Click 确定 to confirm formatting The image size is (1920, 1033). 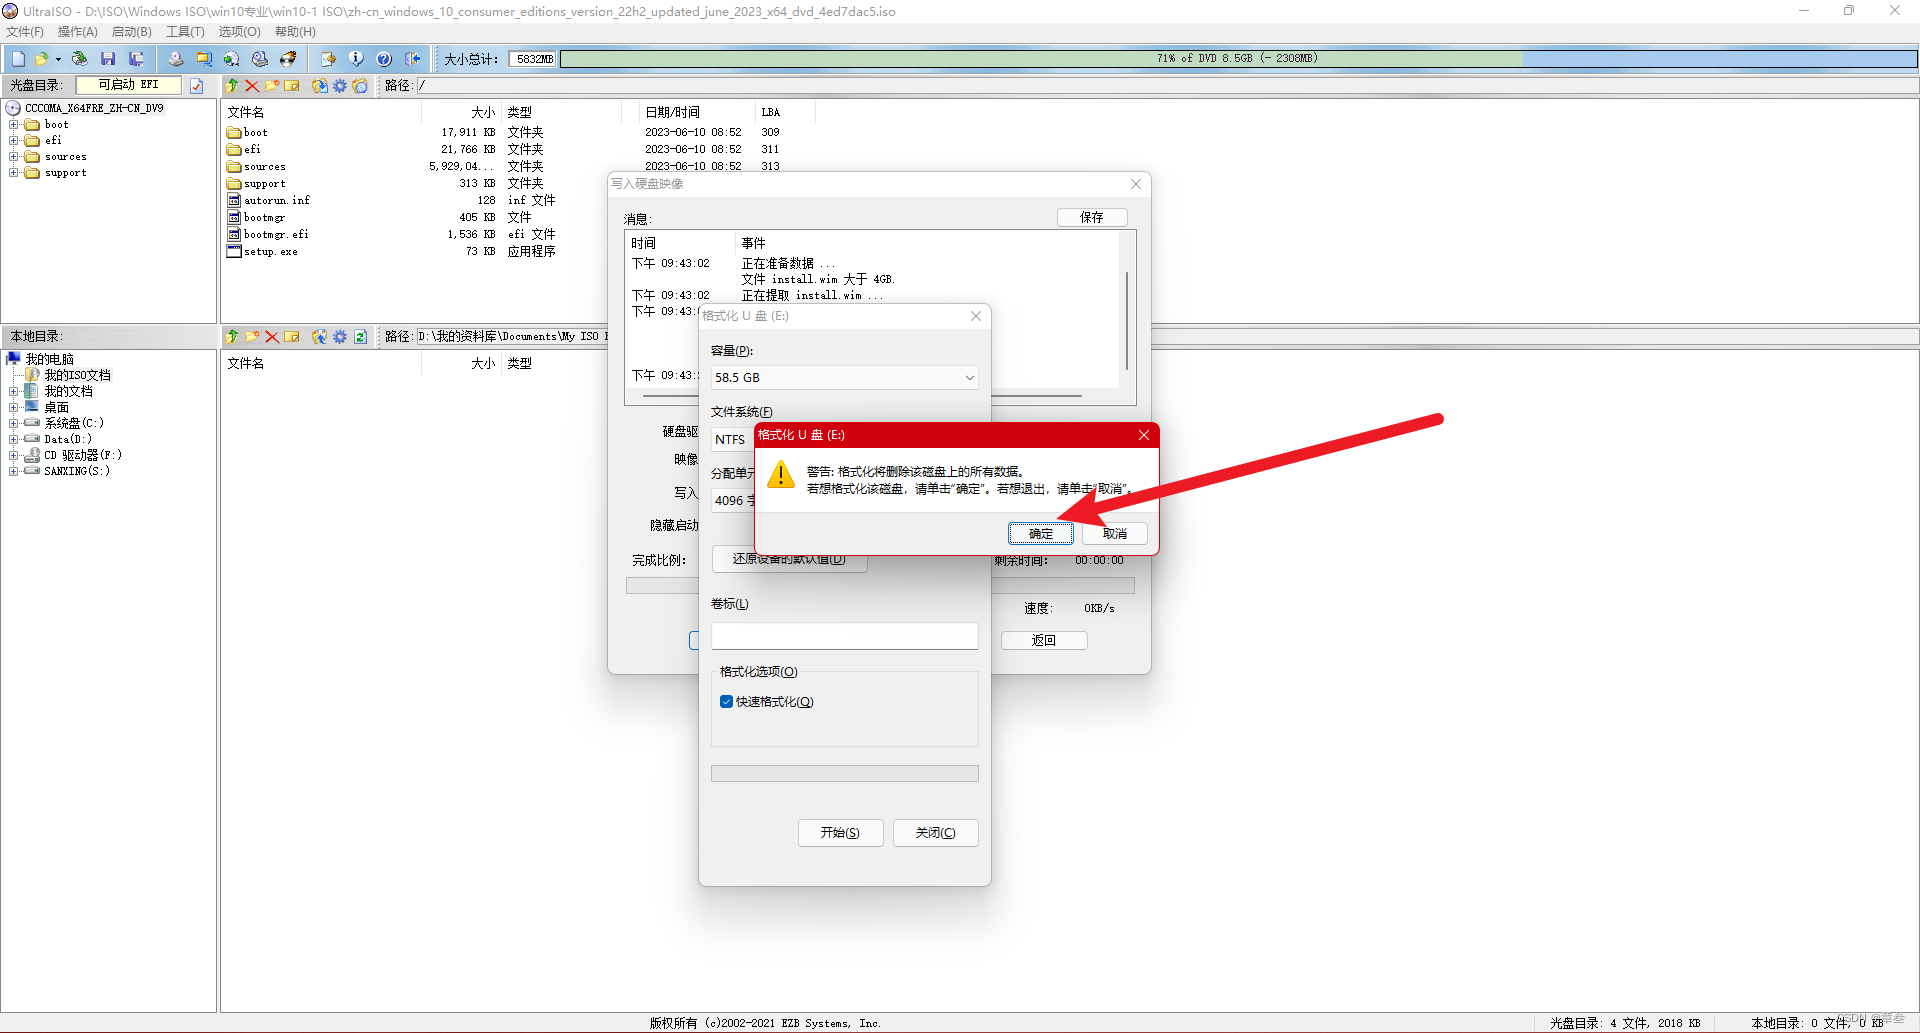point(1041,534)
